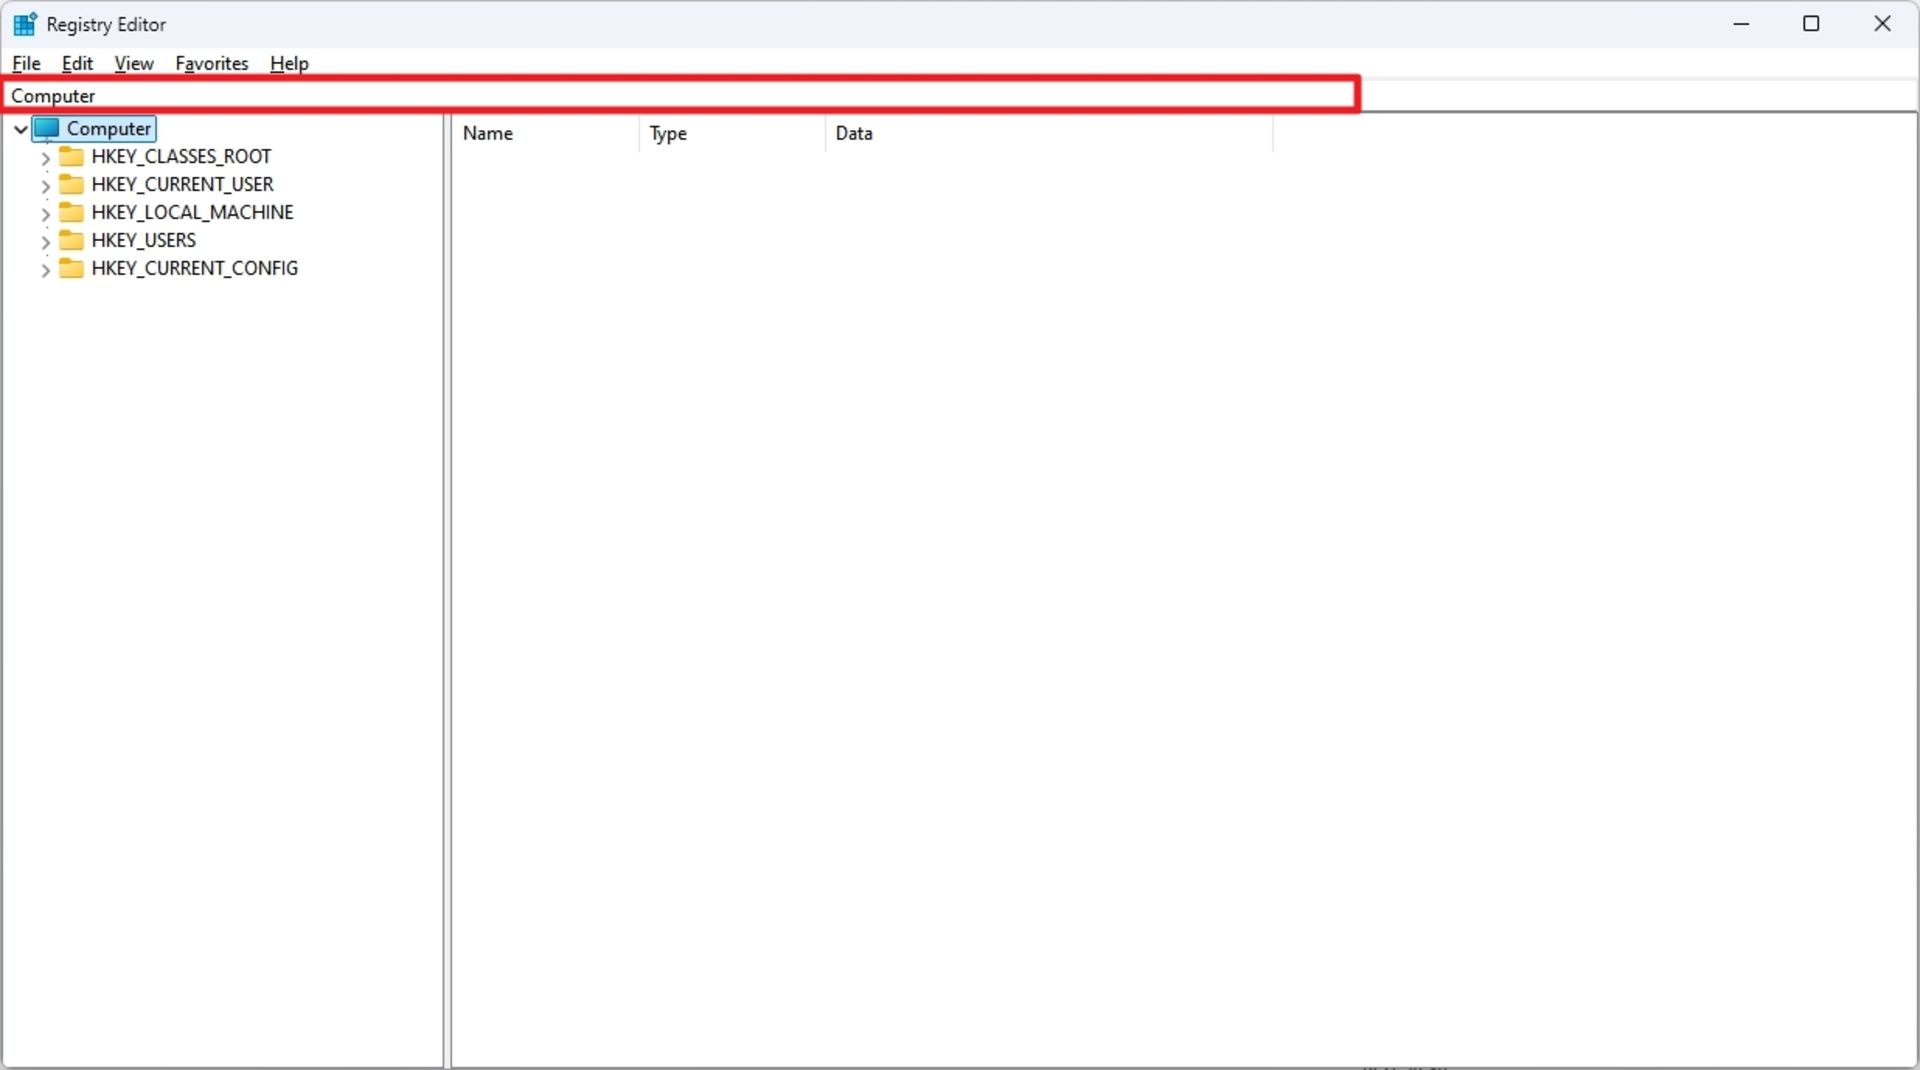Screen dimensions: 1920x1070
Task: Click the folder icon beside HKEY_USERS
Action: coord(71,240)
